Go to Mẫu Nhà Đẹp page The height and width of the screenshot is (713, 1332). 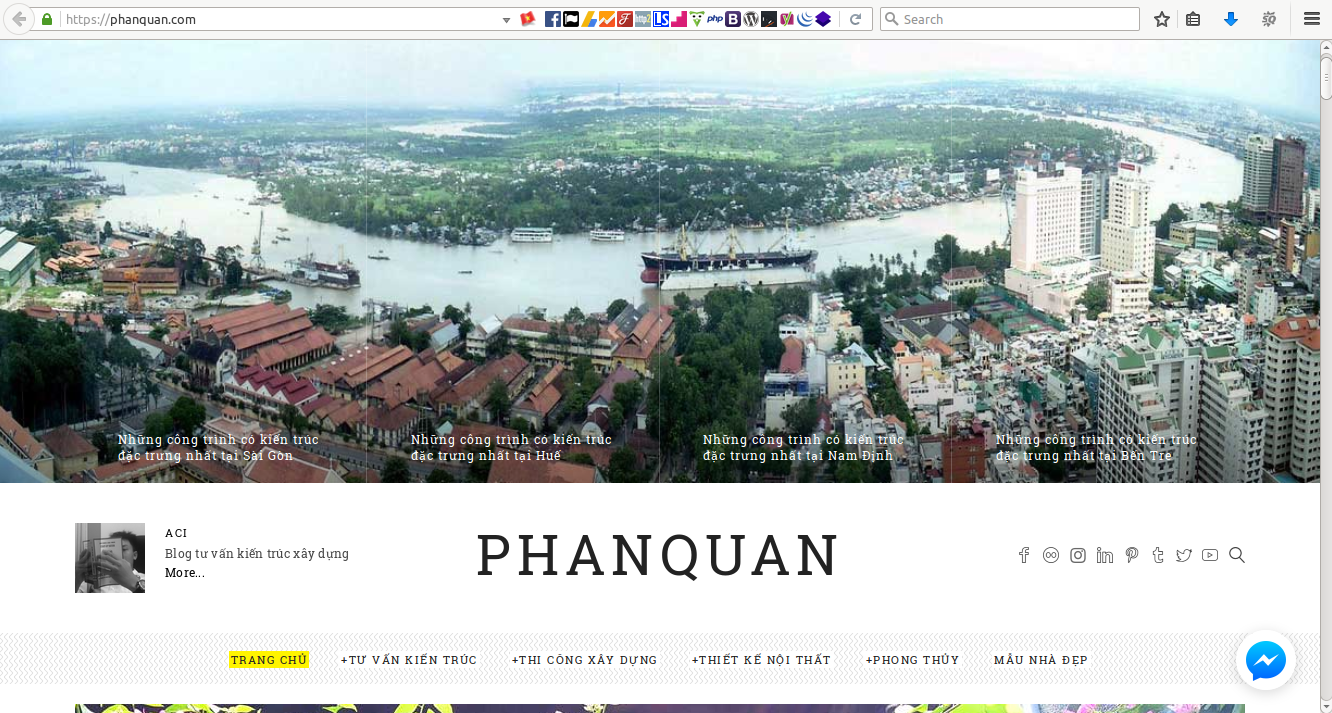coord(1040,660)
